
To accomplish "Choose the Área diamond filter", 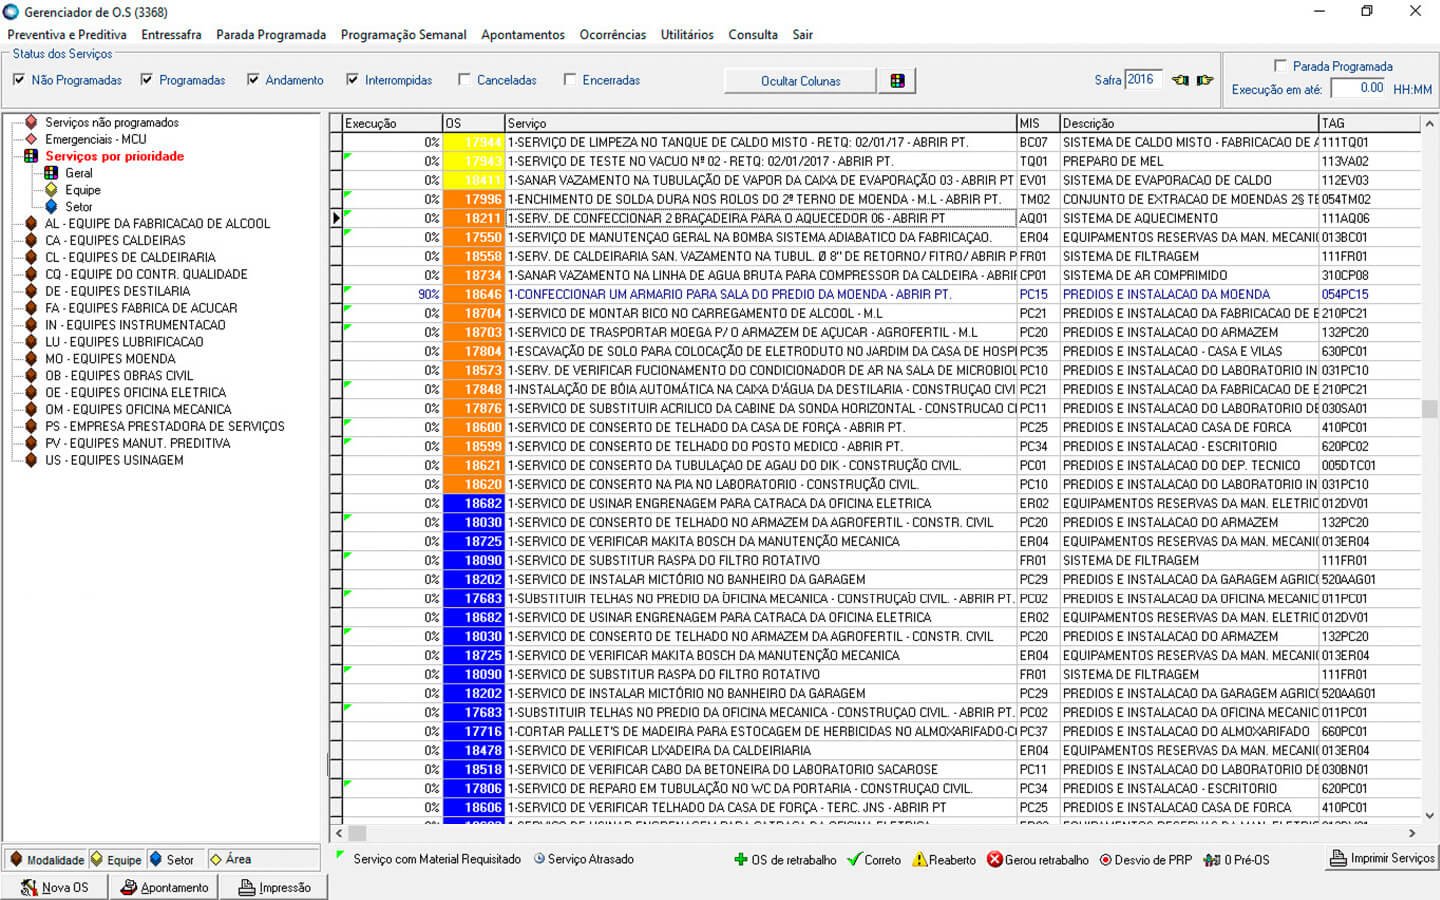I will coord(216,859).
